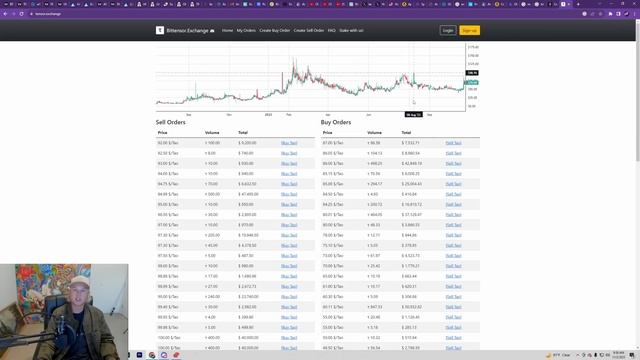Click the Login button
Screen dimensions: 640x360
coord(448,30)
